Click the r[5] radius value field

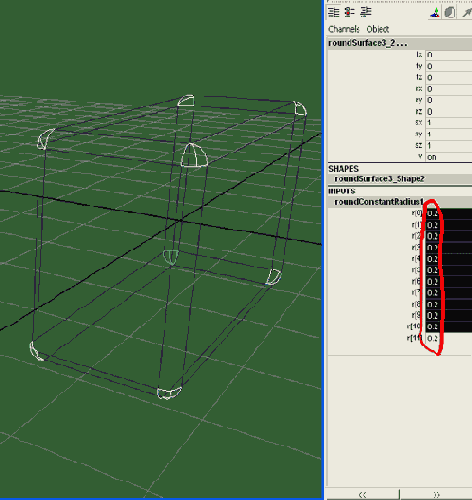[449, 270]
